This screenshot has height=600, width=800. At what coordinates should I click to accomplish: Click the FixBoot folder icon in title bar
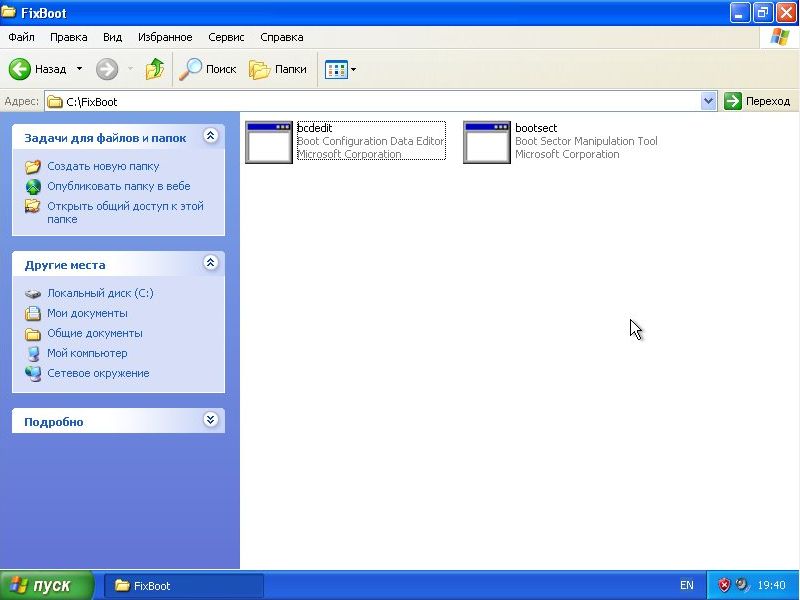coord(9,12)
